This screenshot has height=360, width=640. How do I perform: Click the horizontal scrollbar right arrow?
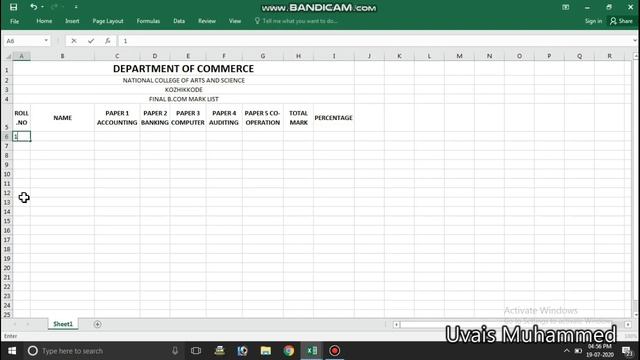(628, 324)
